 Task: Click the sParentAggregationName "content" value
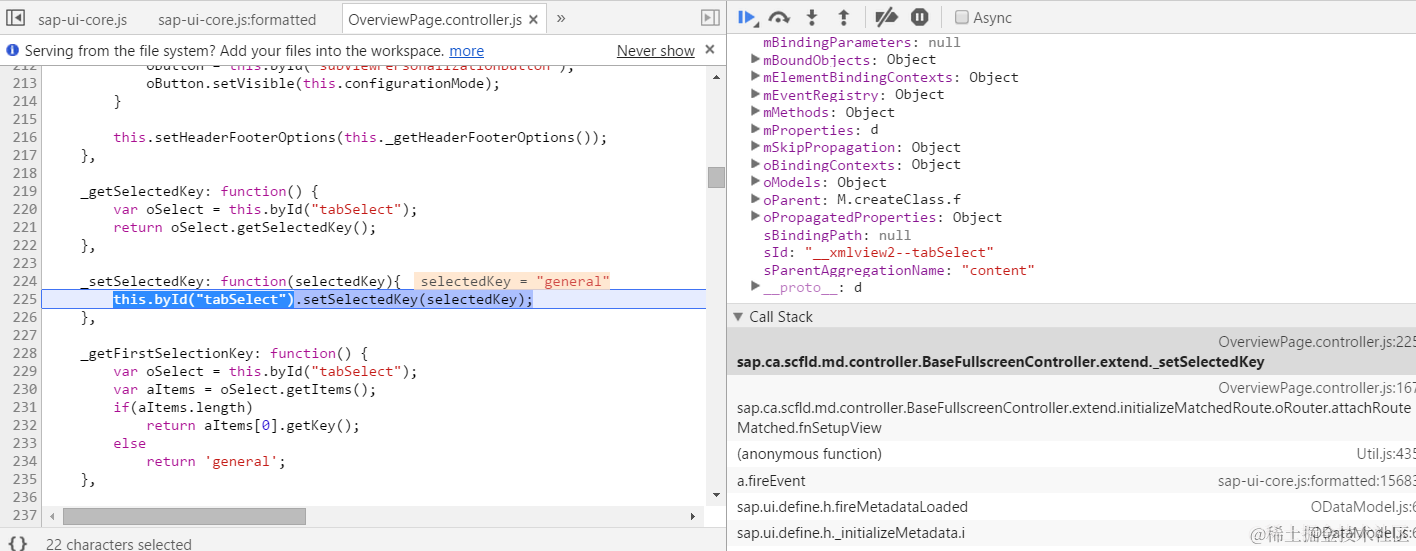click(998, 270)
